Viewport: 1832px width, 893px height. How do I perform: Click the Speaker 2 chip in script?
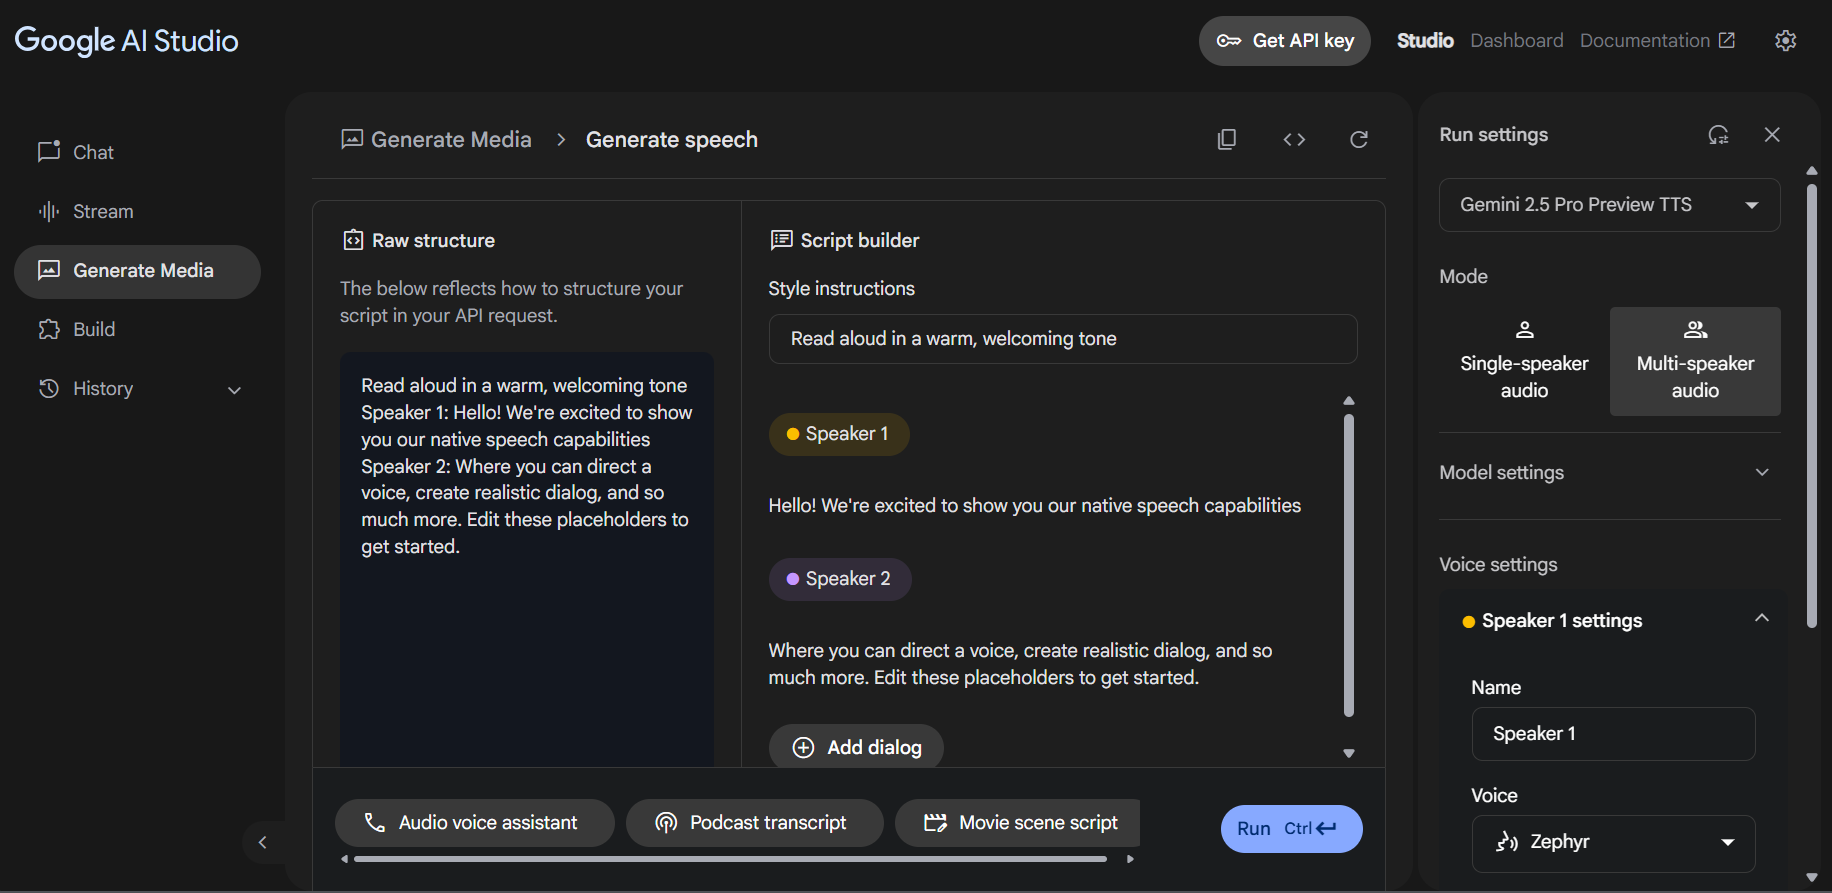pos(840,579)
